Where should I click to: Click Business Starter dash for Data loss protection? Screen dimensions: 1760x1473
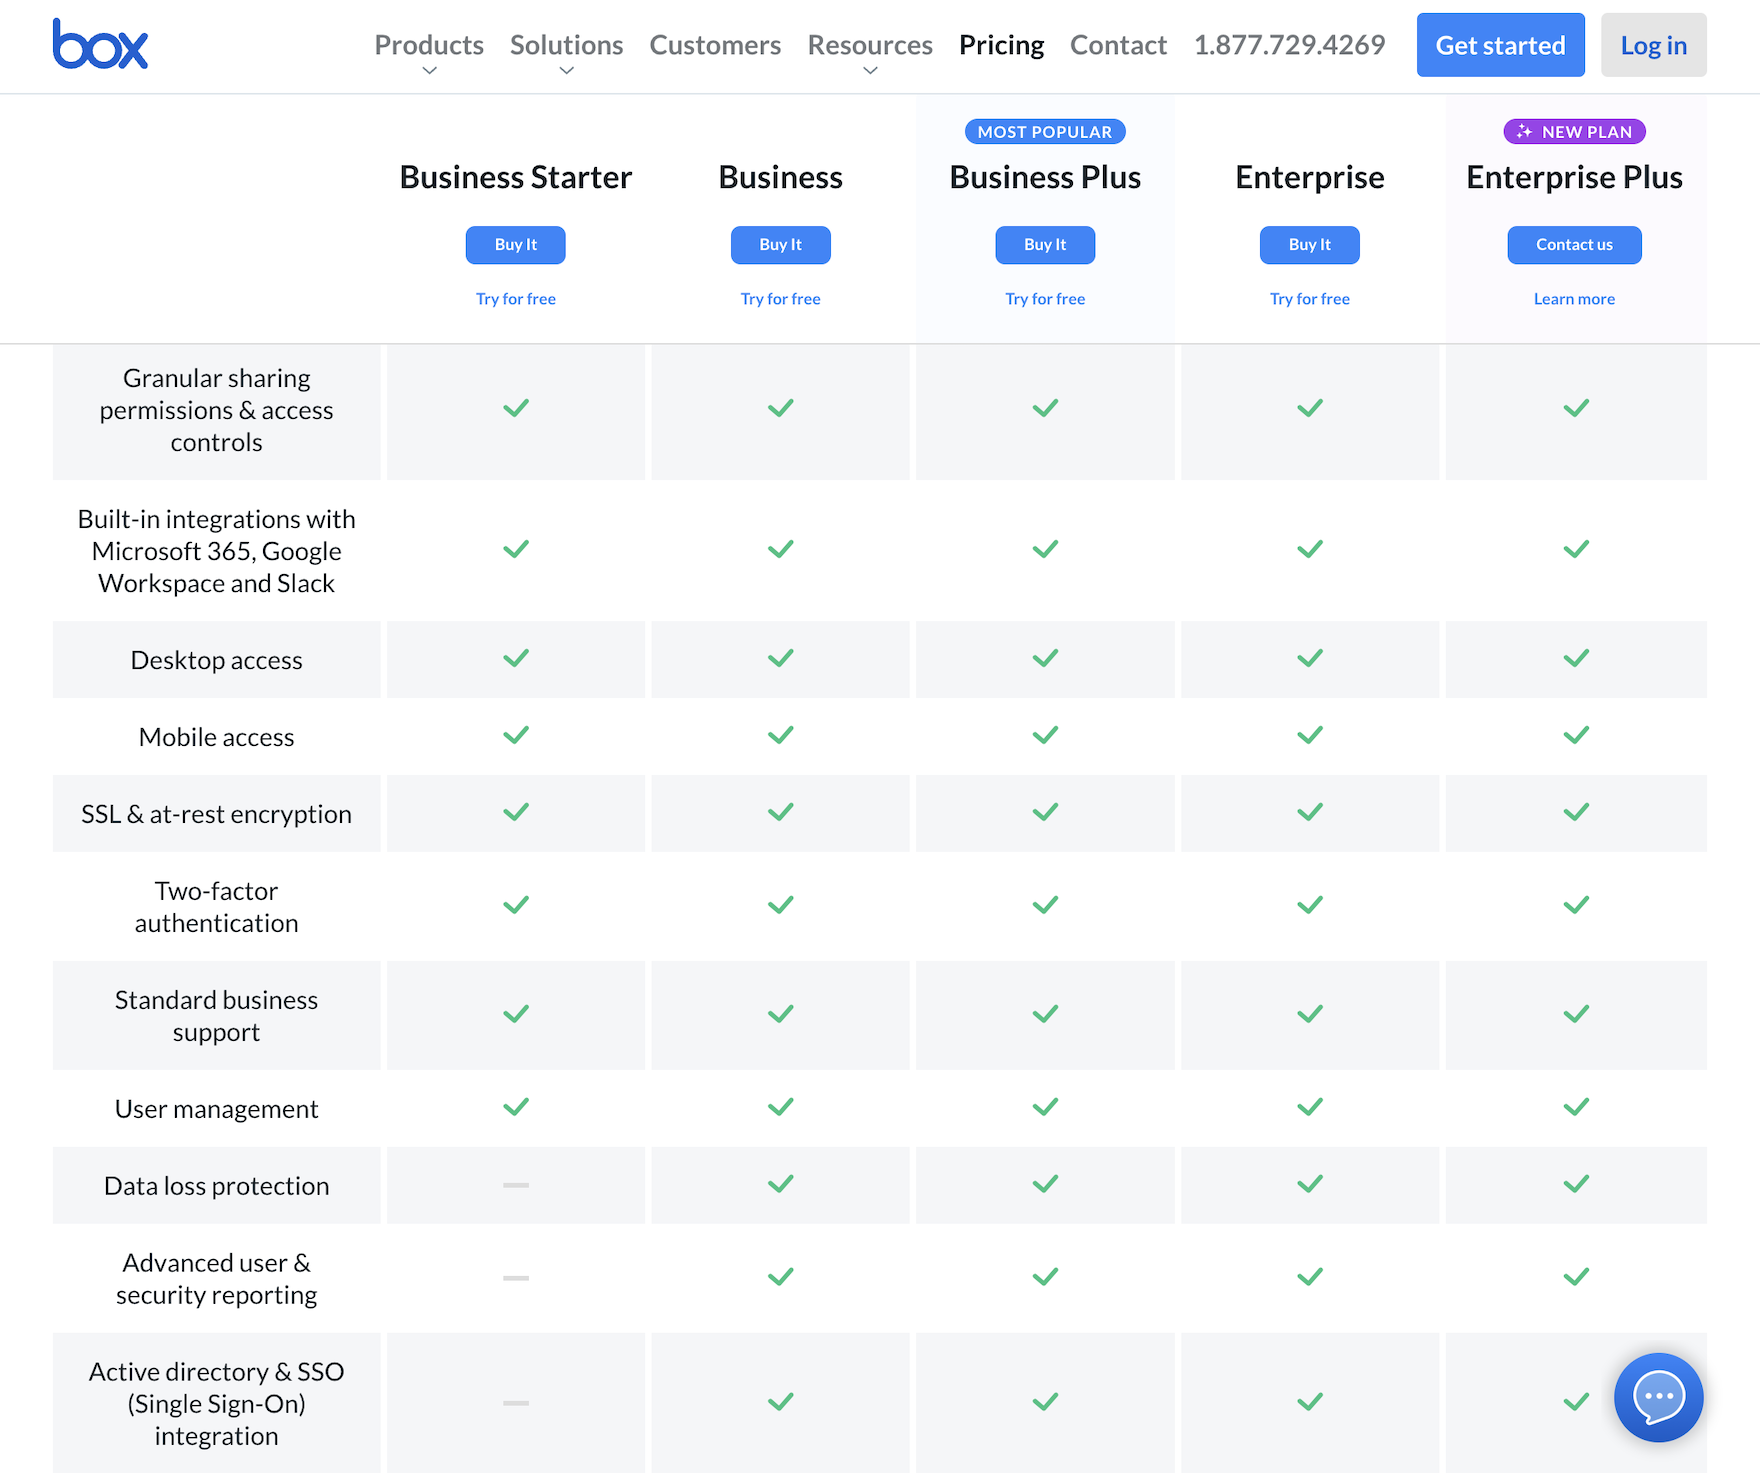[x=516, y=1185]
